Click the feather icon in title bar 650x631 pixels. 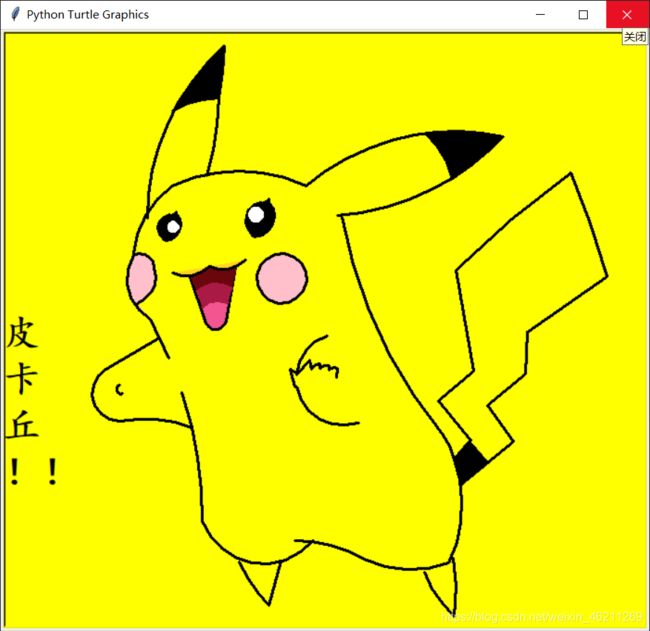(x=15, y=15)
